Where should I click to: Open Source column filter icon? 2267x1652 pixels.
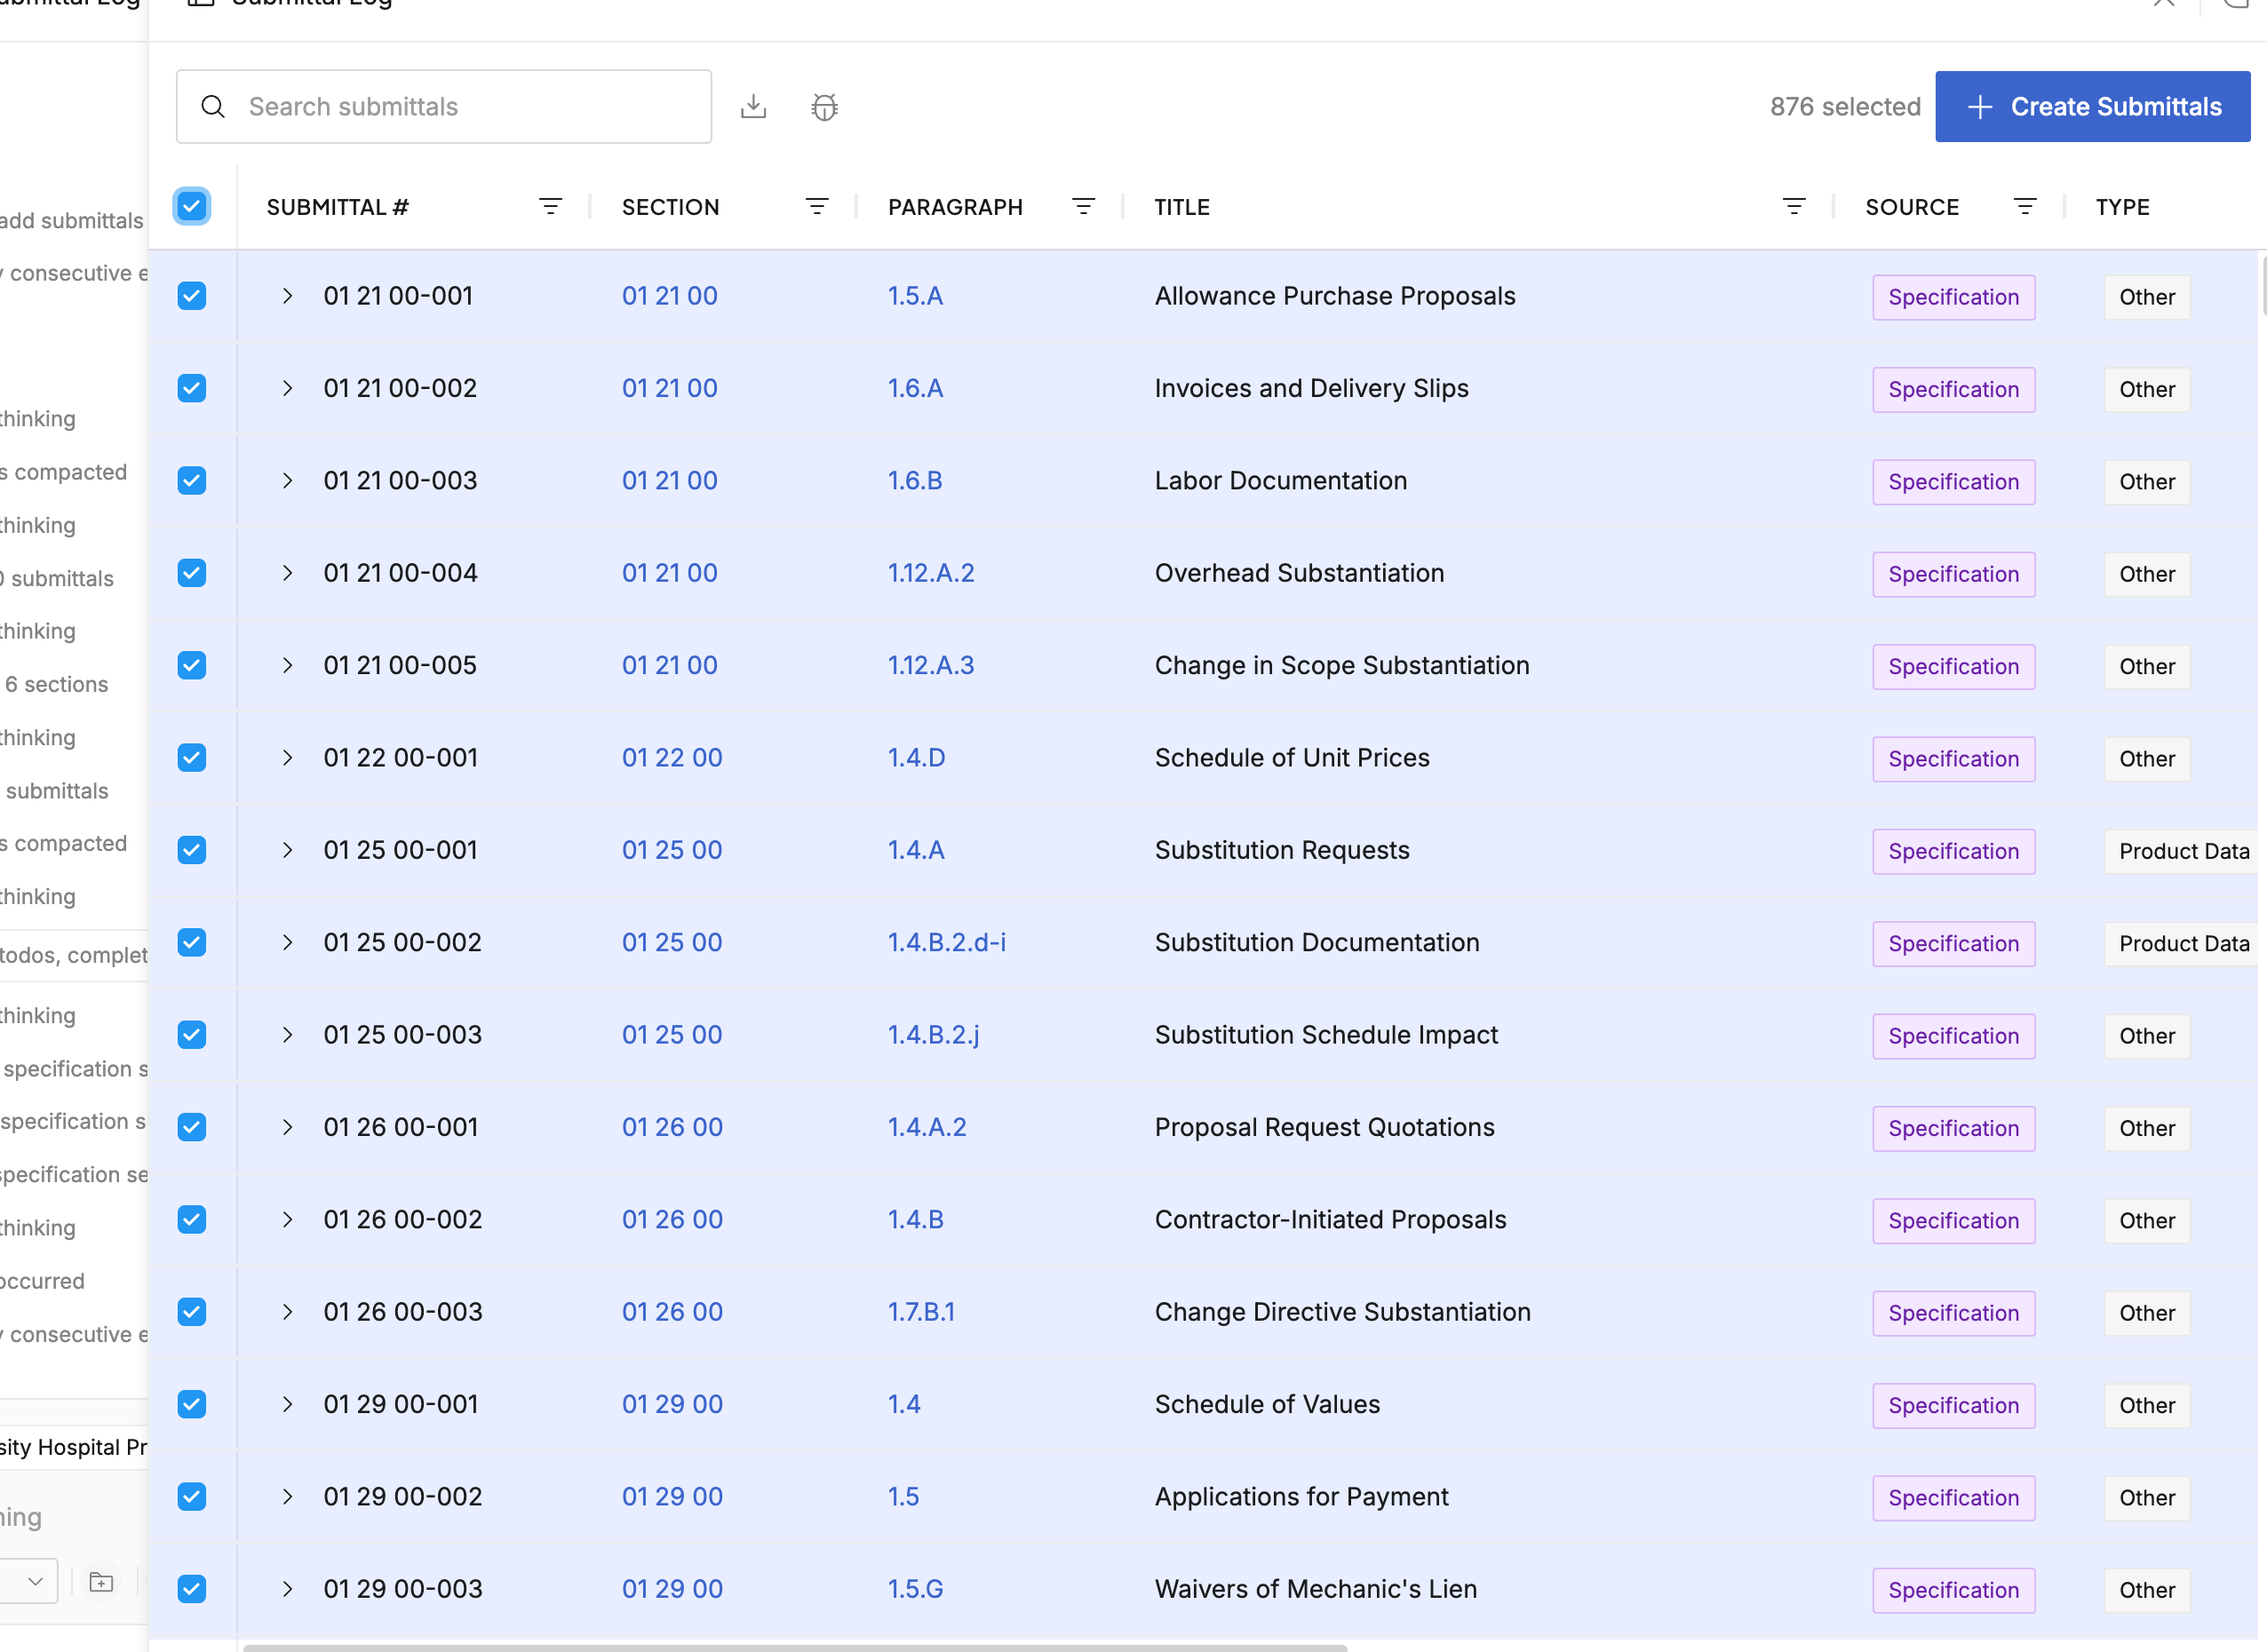(x=2024, y=207)
